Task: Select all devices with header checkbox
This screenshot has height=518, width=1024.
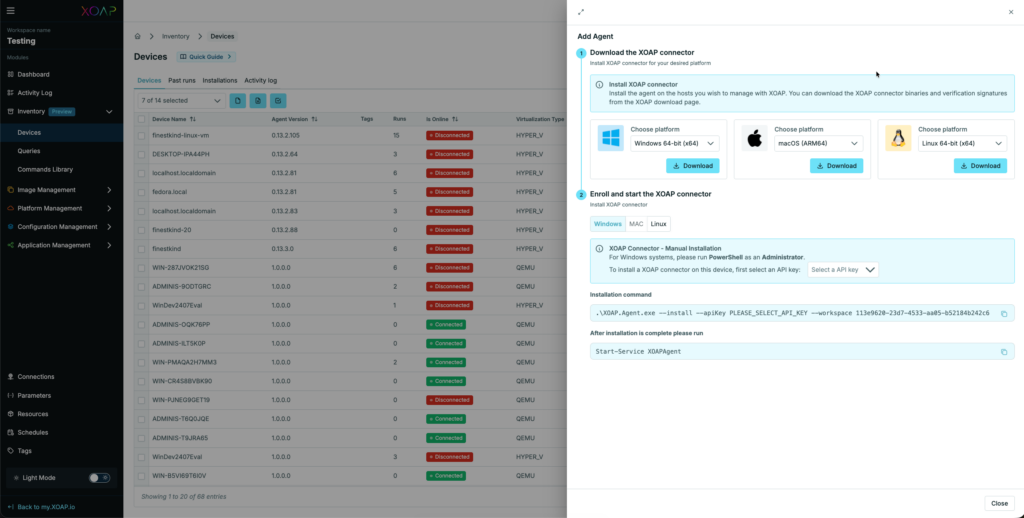Action: 142,118
